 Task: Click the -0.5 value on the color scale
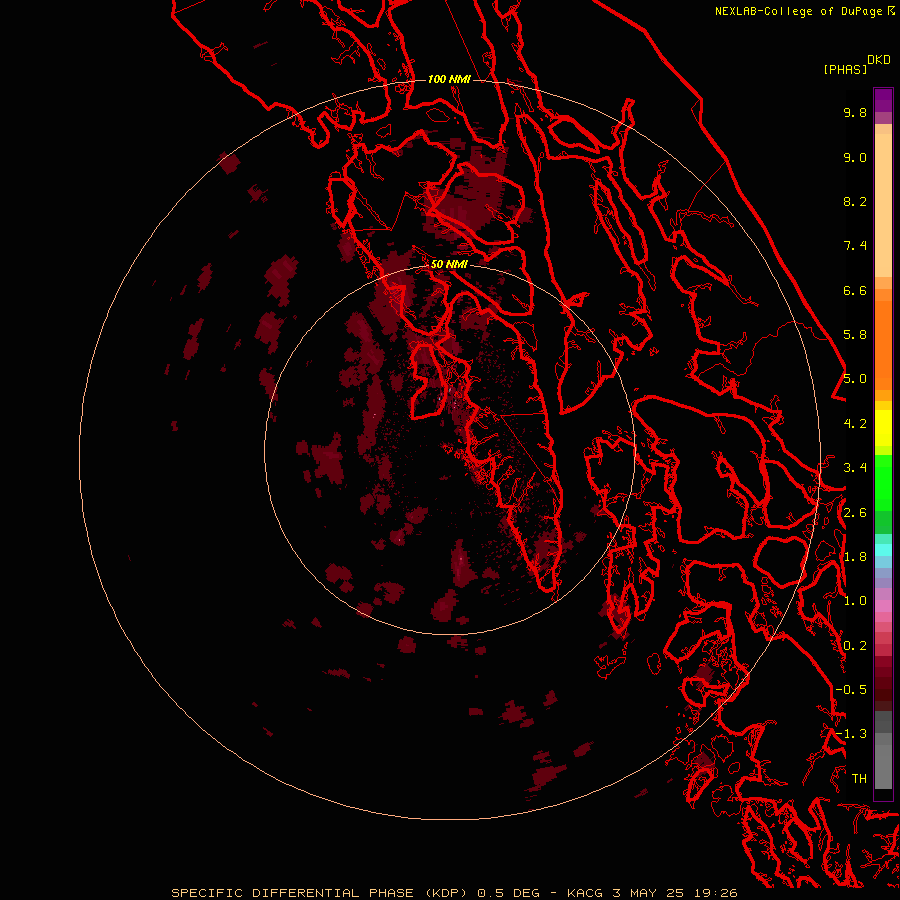click(x=851, y=689)
